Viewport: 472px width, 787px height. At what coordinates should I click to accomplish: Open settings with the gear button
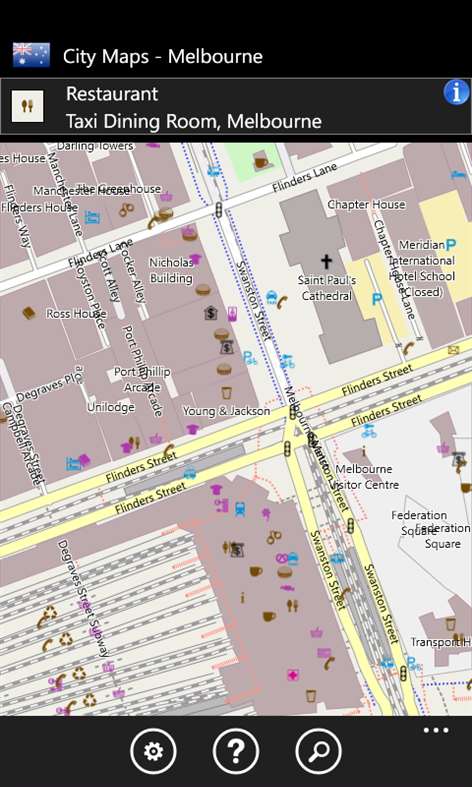click(153, 751)
